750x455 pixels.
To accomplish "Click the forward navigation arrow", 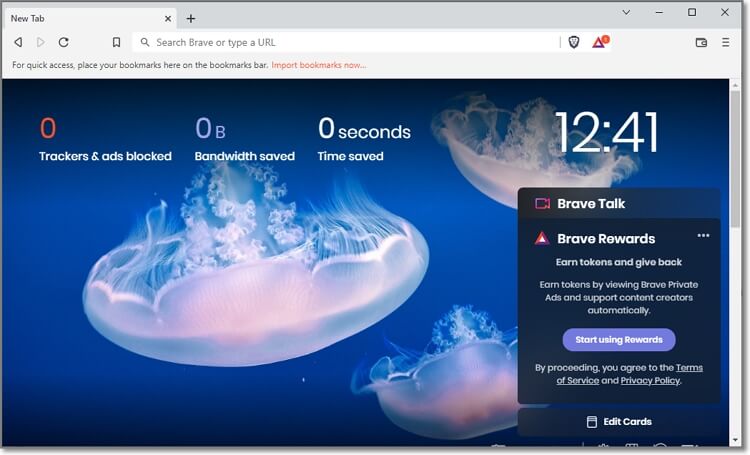I will tap(41, 42).
